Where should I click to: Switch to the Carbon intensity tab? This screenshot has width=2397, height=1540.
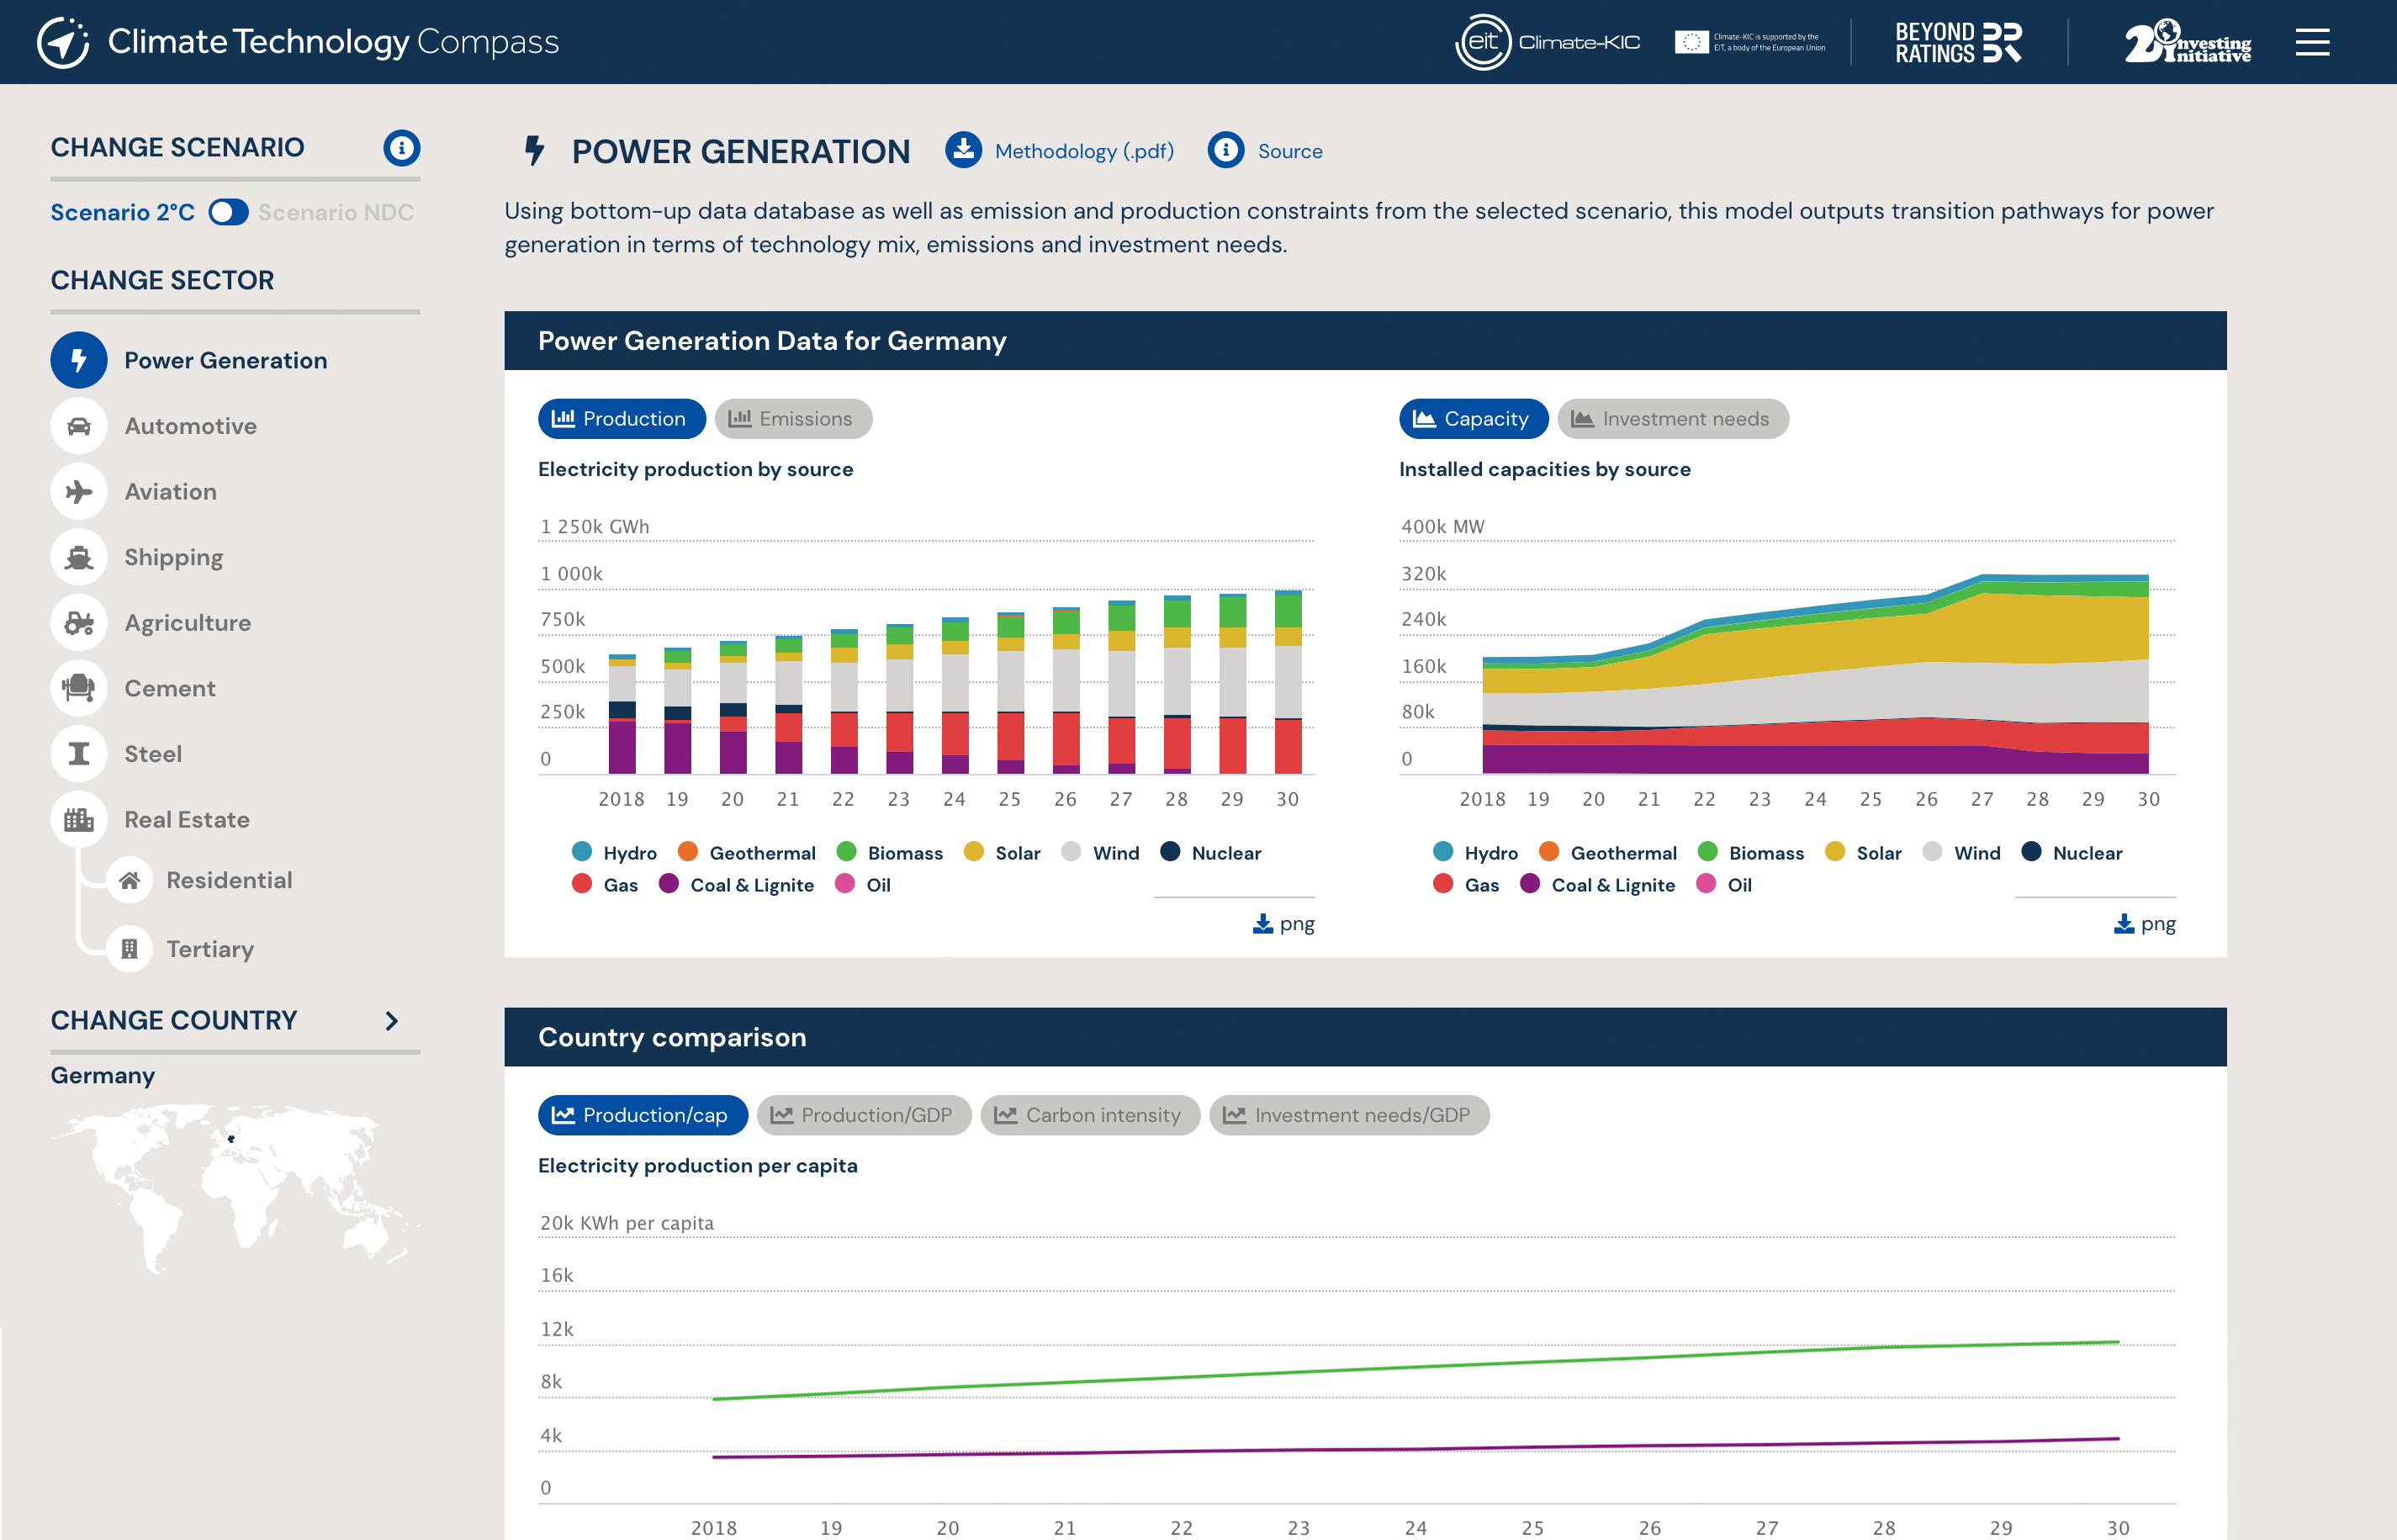(x=1090, y=1115)
